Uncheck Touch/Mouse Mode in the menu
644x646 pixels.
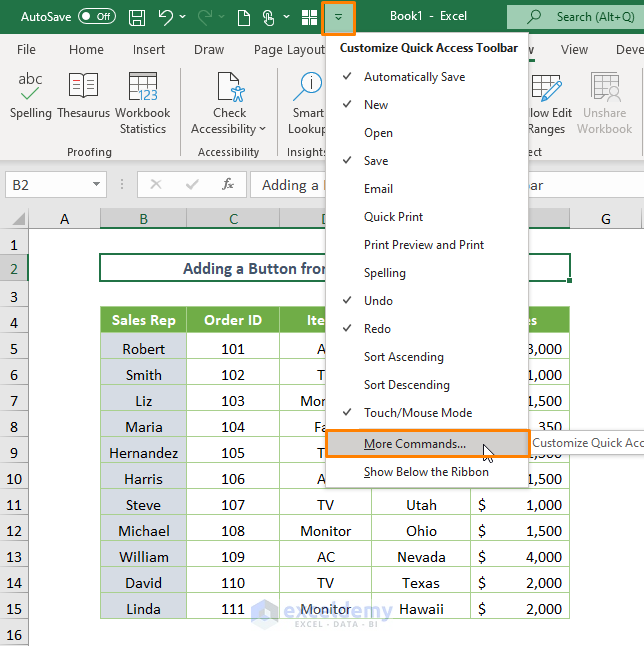coord(417,413)
